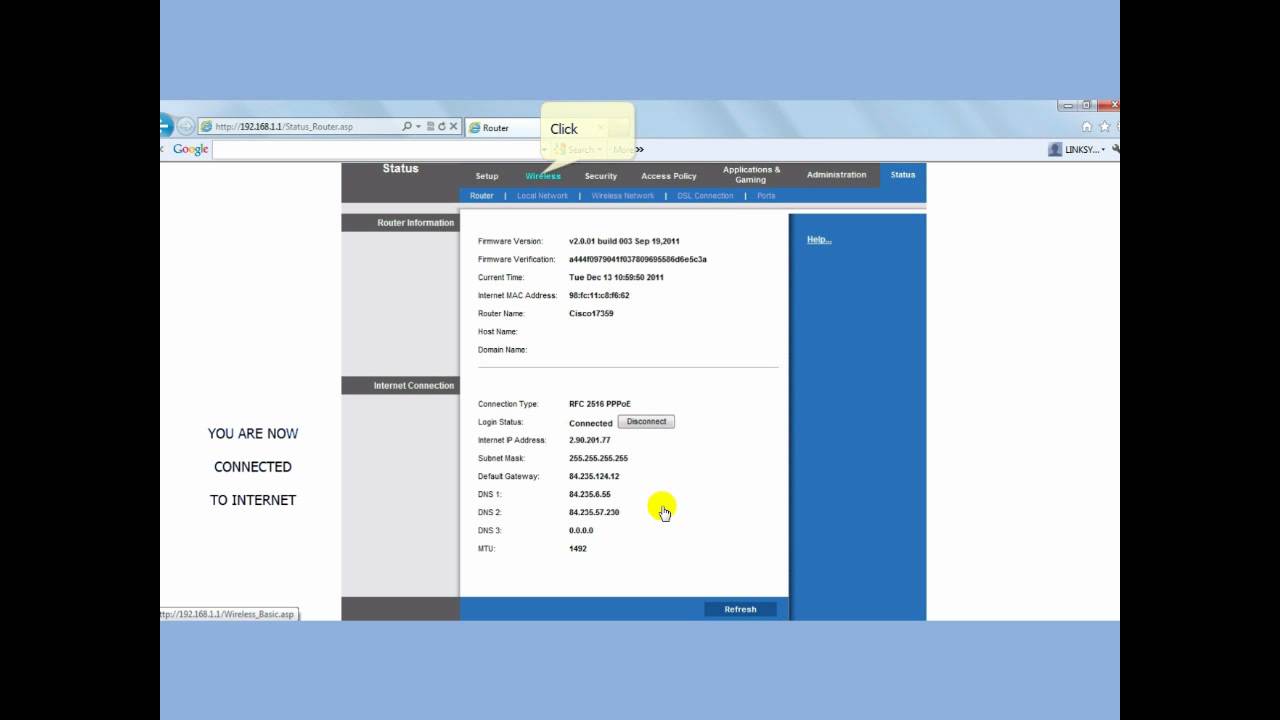Screen dimensions: 1280x720
Task: Click the Internet Connection section header
Action: click(x=400, y=385)
